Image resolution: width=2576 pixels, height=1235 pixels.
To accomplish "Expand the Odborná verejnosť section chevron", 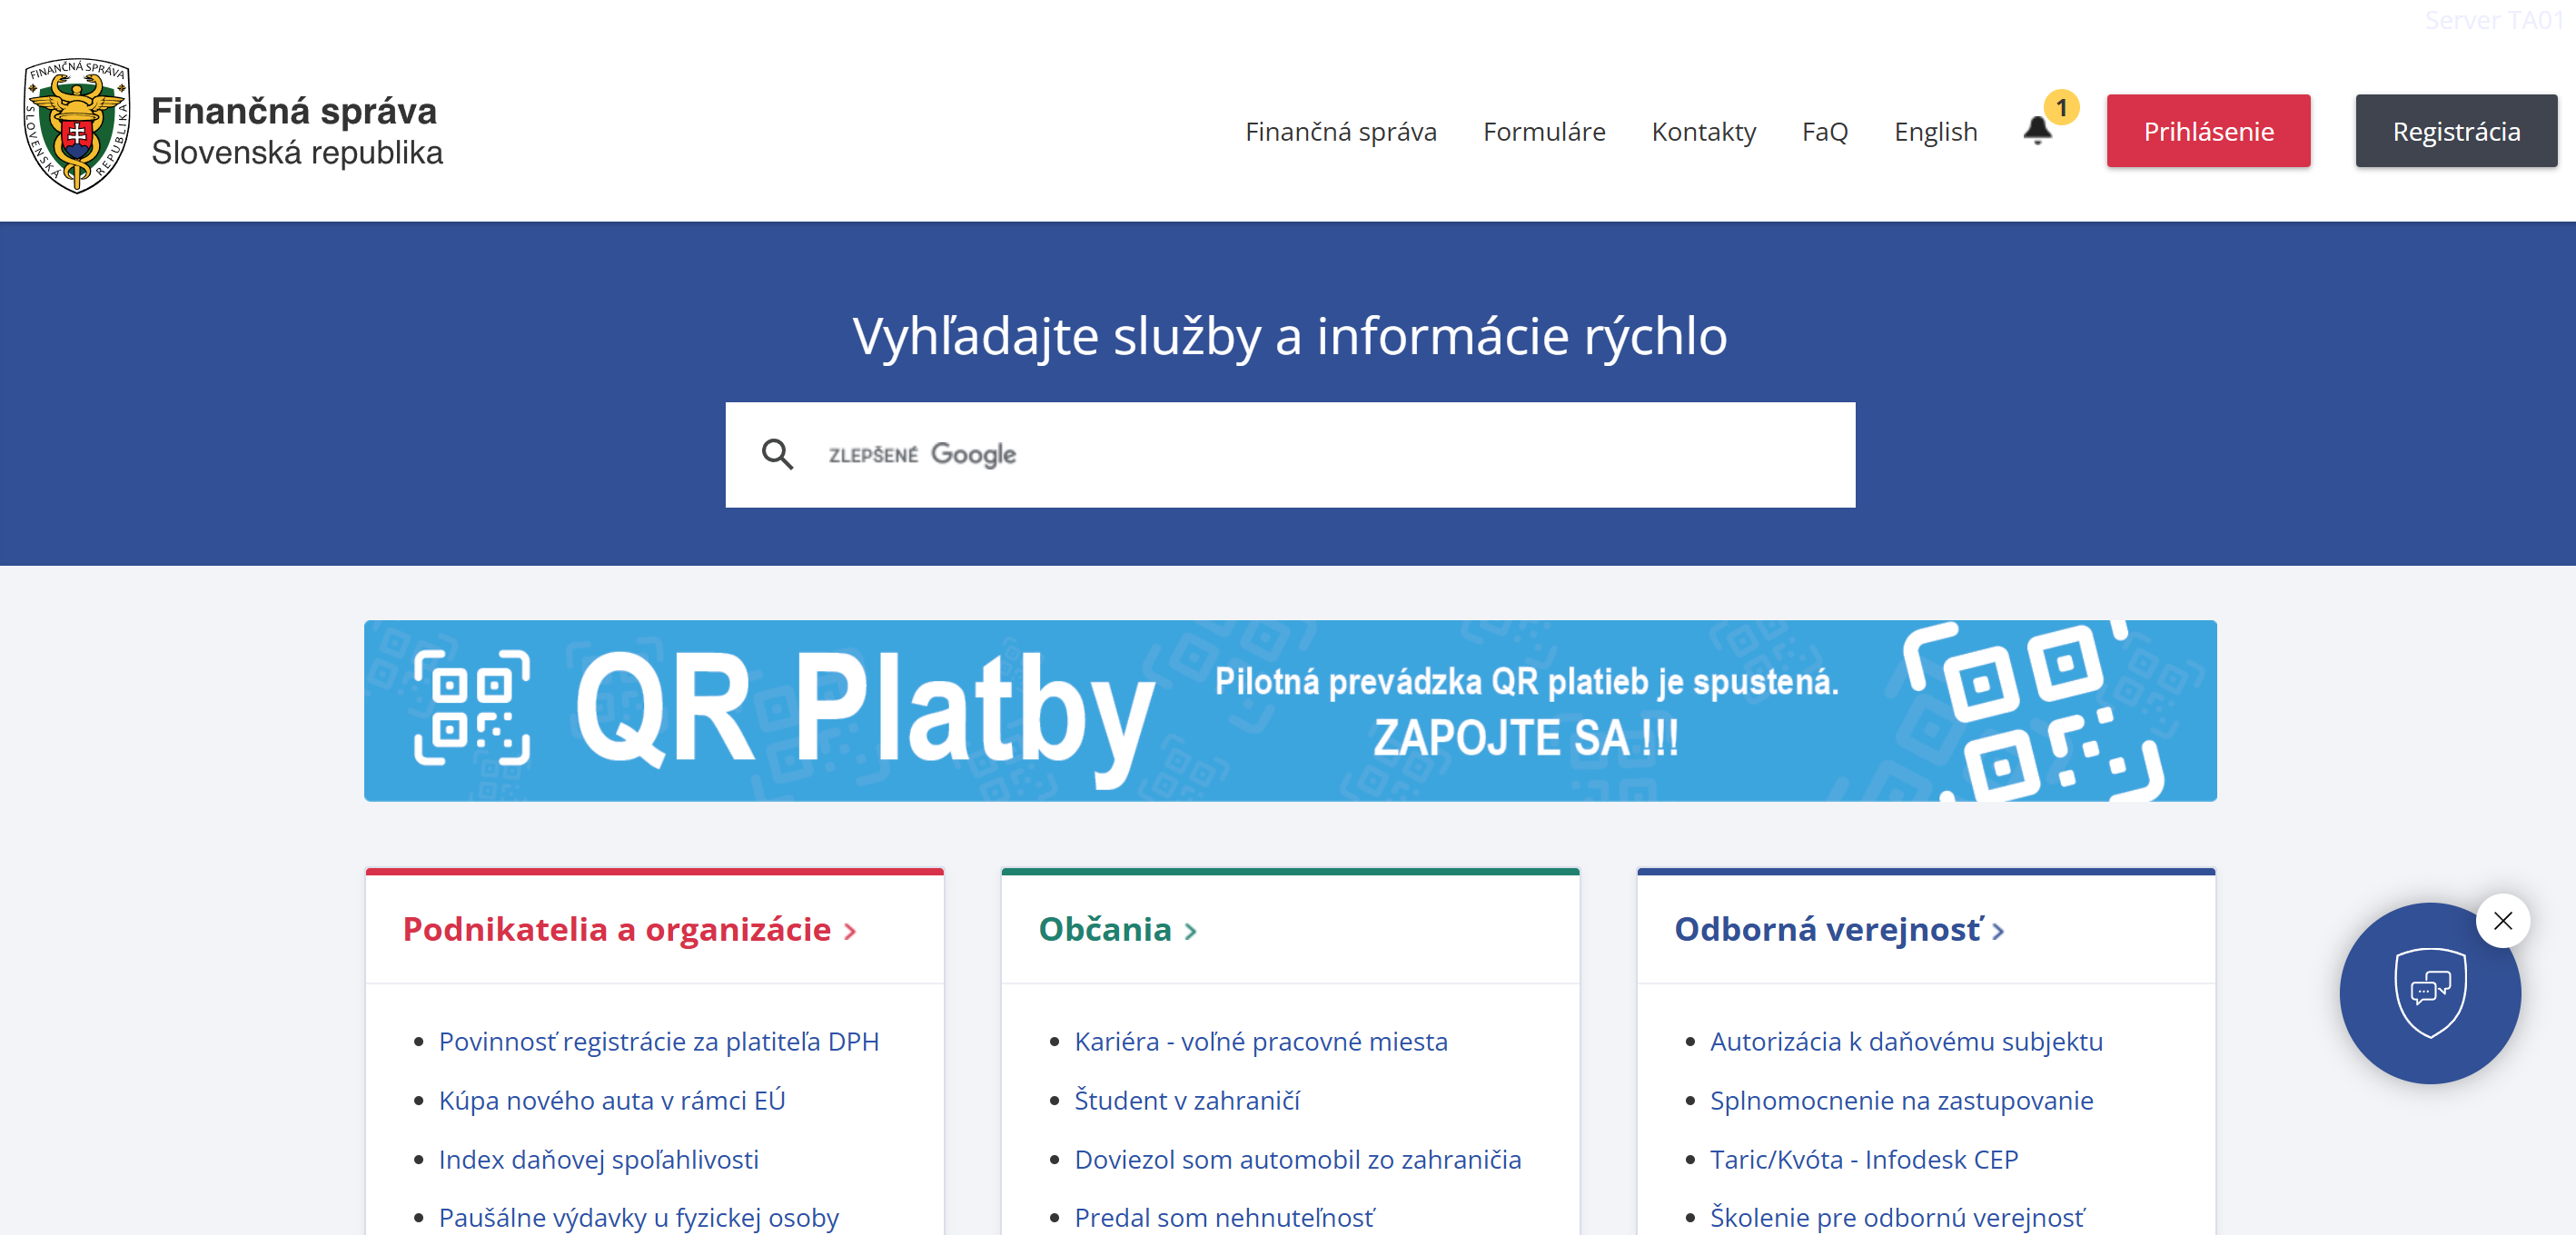I will pos(1998,931).
